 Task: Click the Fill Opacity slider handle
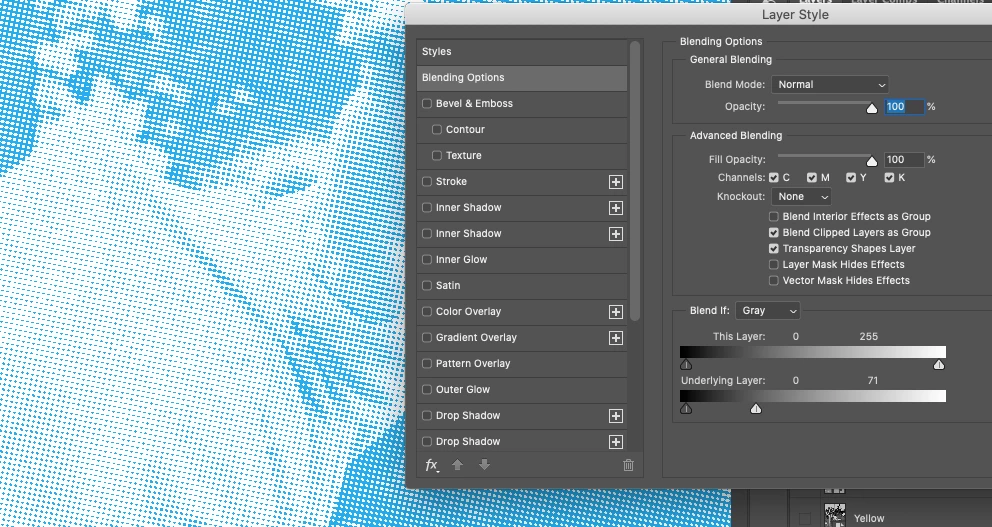872,161
